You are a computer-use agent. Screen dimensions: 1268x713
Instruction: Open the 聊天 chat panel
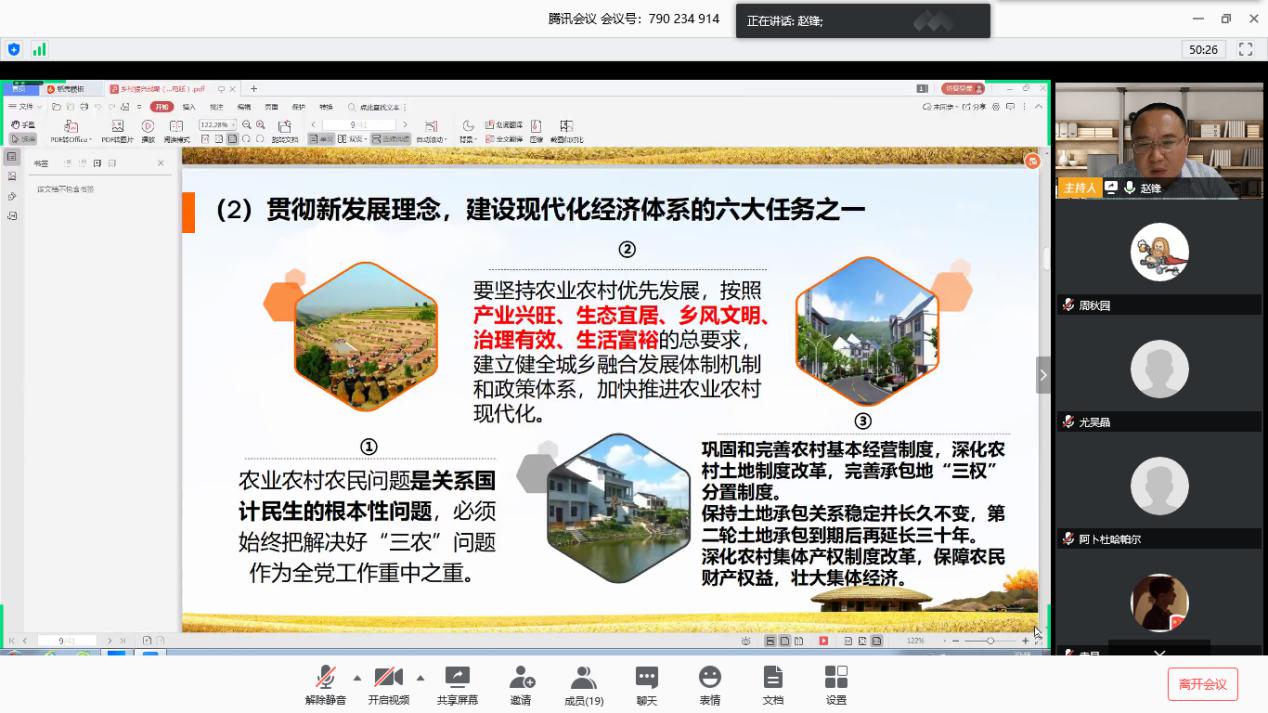(647, 685)
